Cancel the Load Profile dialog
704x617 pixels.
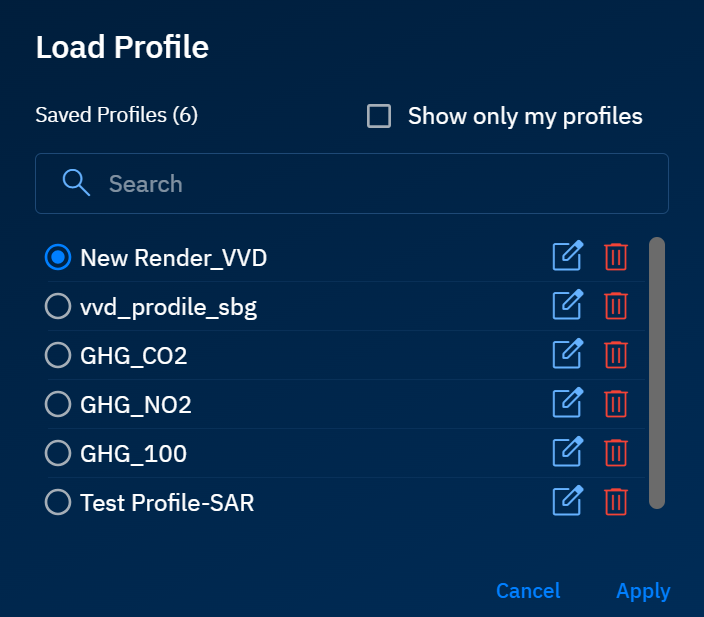click(528, 591)
